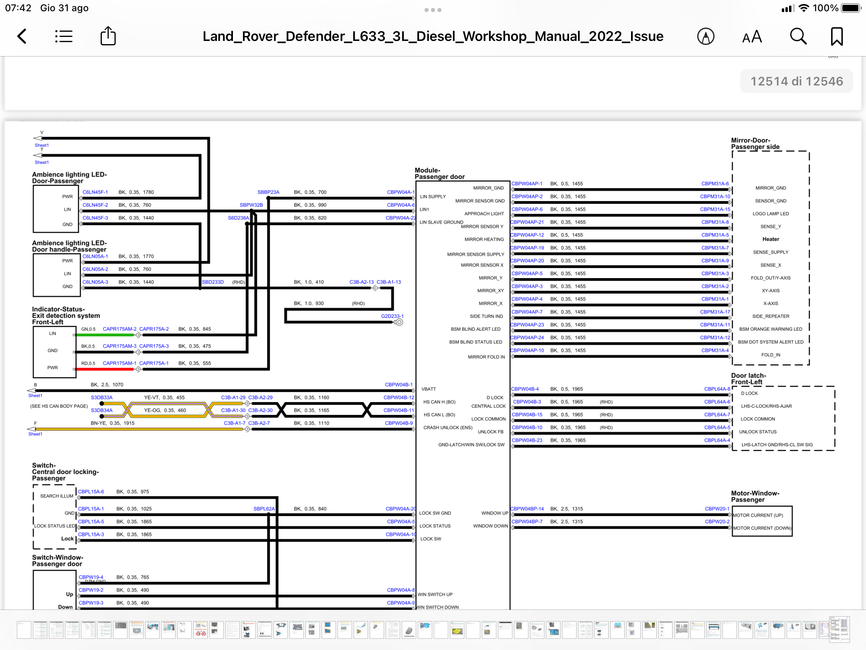The height and width of the screenshot is (650, 866).
Task: Tap the Module-Passenger door label
Action: click(440, 173)
